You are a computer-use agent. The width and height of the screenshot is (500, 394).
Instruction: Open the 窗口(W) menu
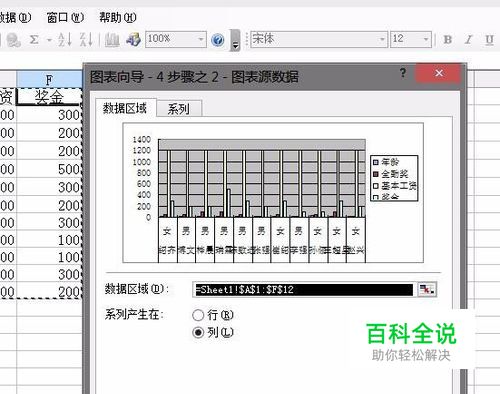click(x=65, y=17)
